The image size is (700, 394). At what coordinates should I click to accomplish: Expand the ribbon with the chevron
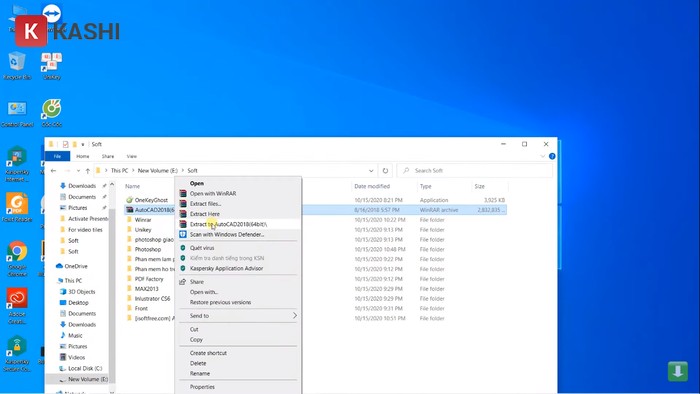tap(542, 156)
